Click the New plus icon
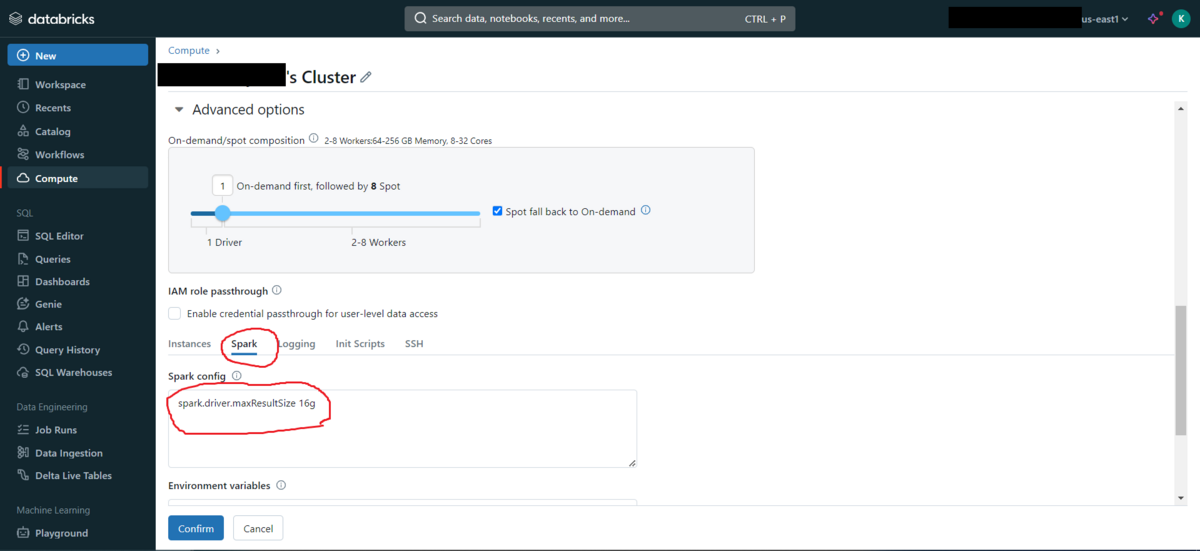The height and width of the screenshot is (551, 1200). click(23, 55)
